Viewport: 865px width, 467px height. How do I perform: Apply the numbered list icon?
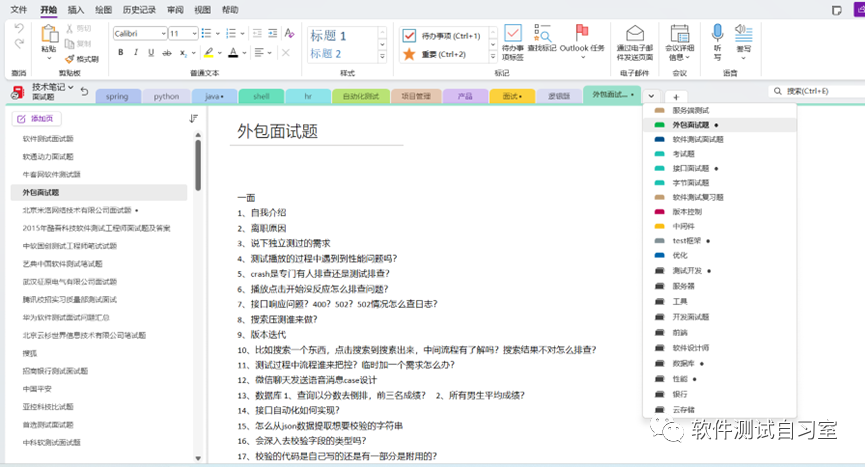coord(231,34)
